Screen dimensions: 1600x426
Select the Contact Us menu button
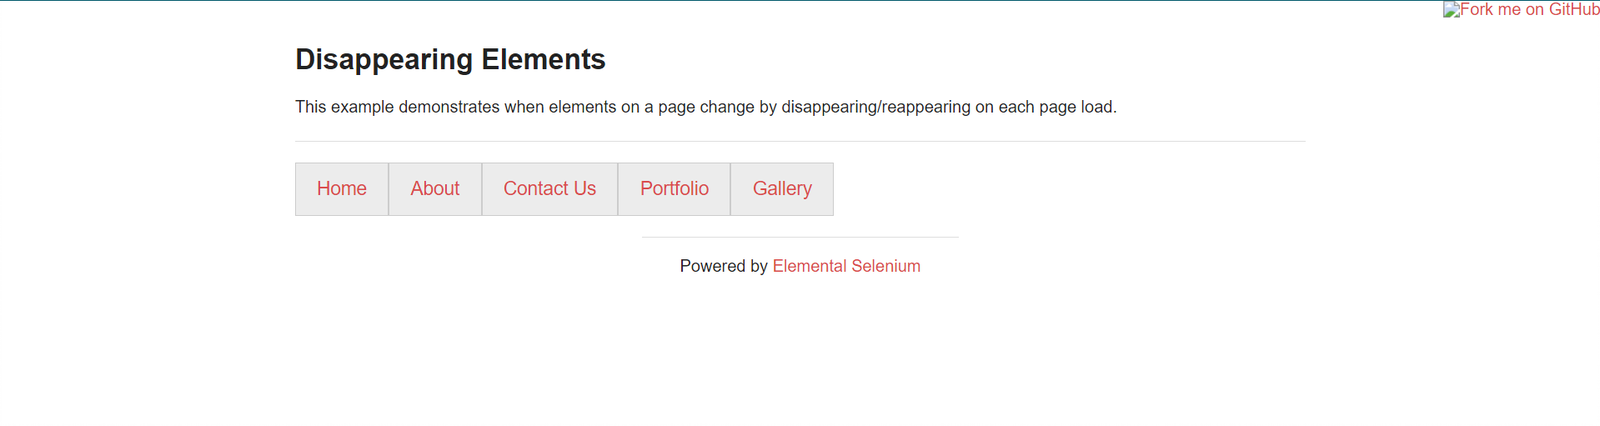tap(549, 189)
